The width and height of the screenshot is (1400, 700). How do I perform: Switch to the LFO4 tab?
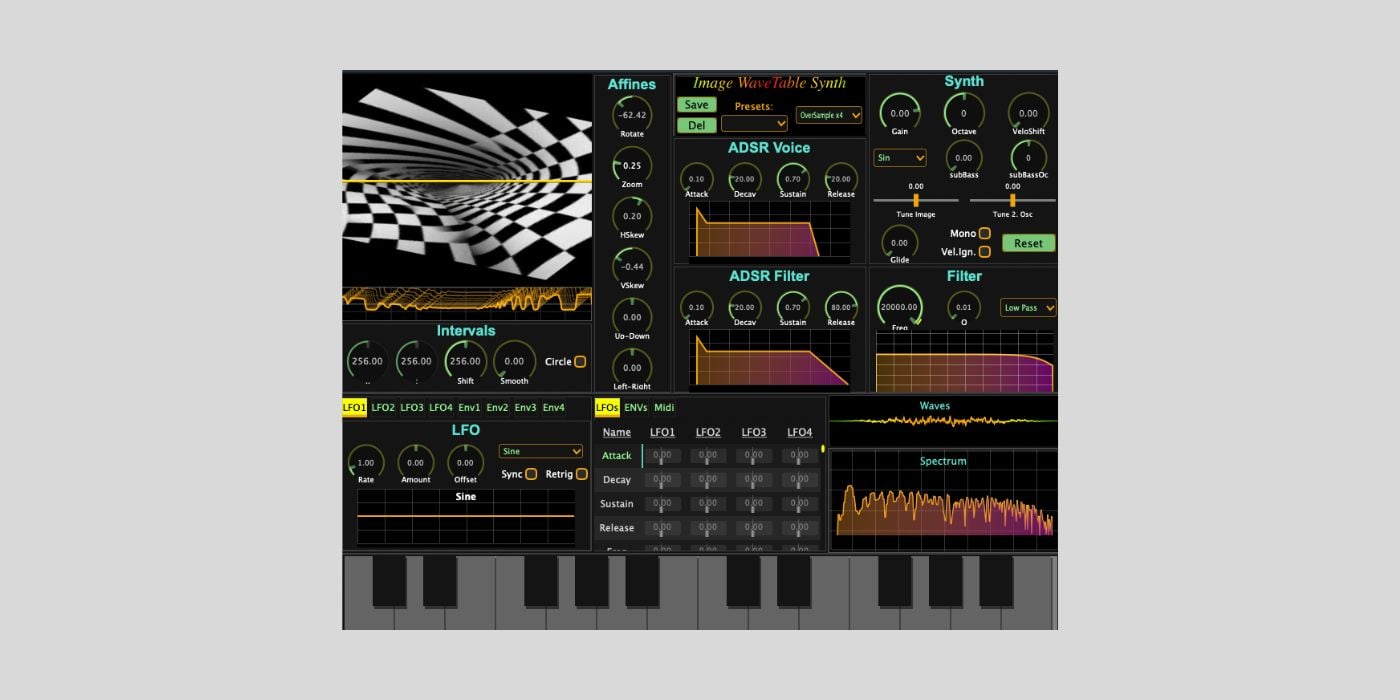click(x=441, y=407)
